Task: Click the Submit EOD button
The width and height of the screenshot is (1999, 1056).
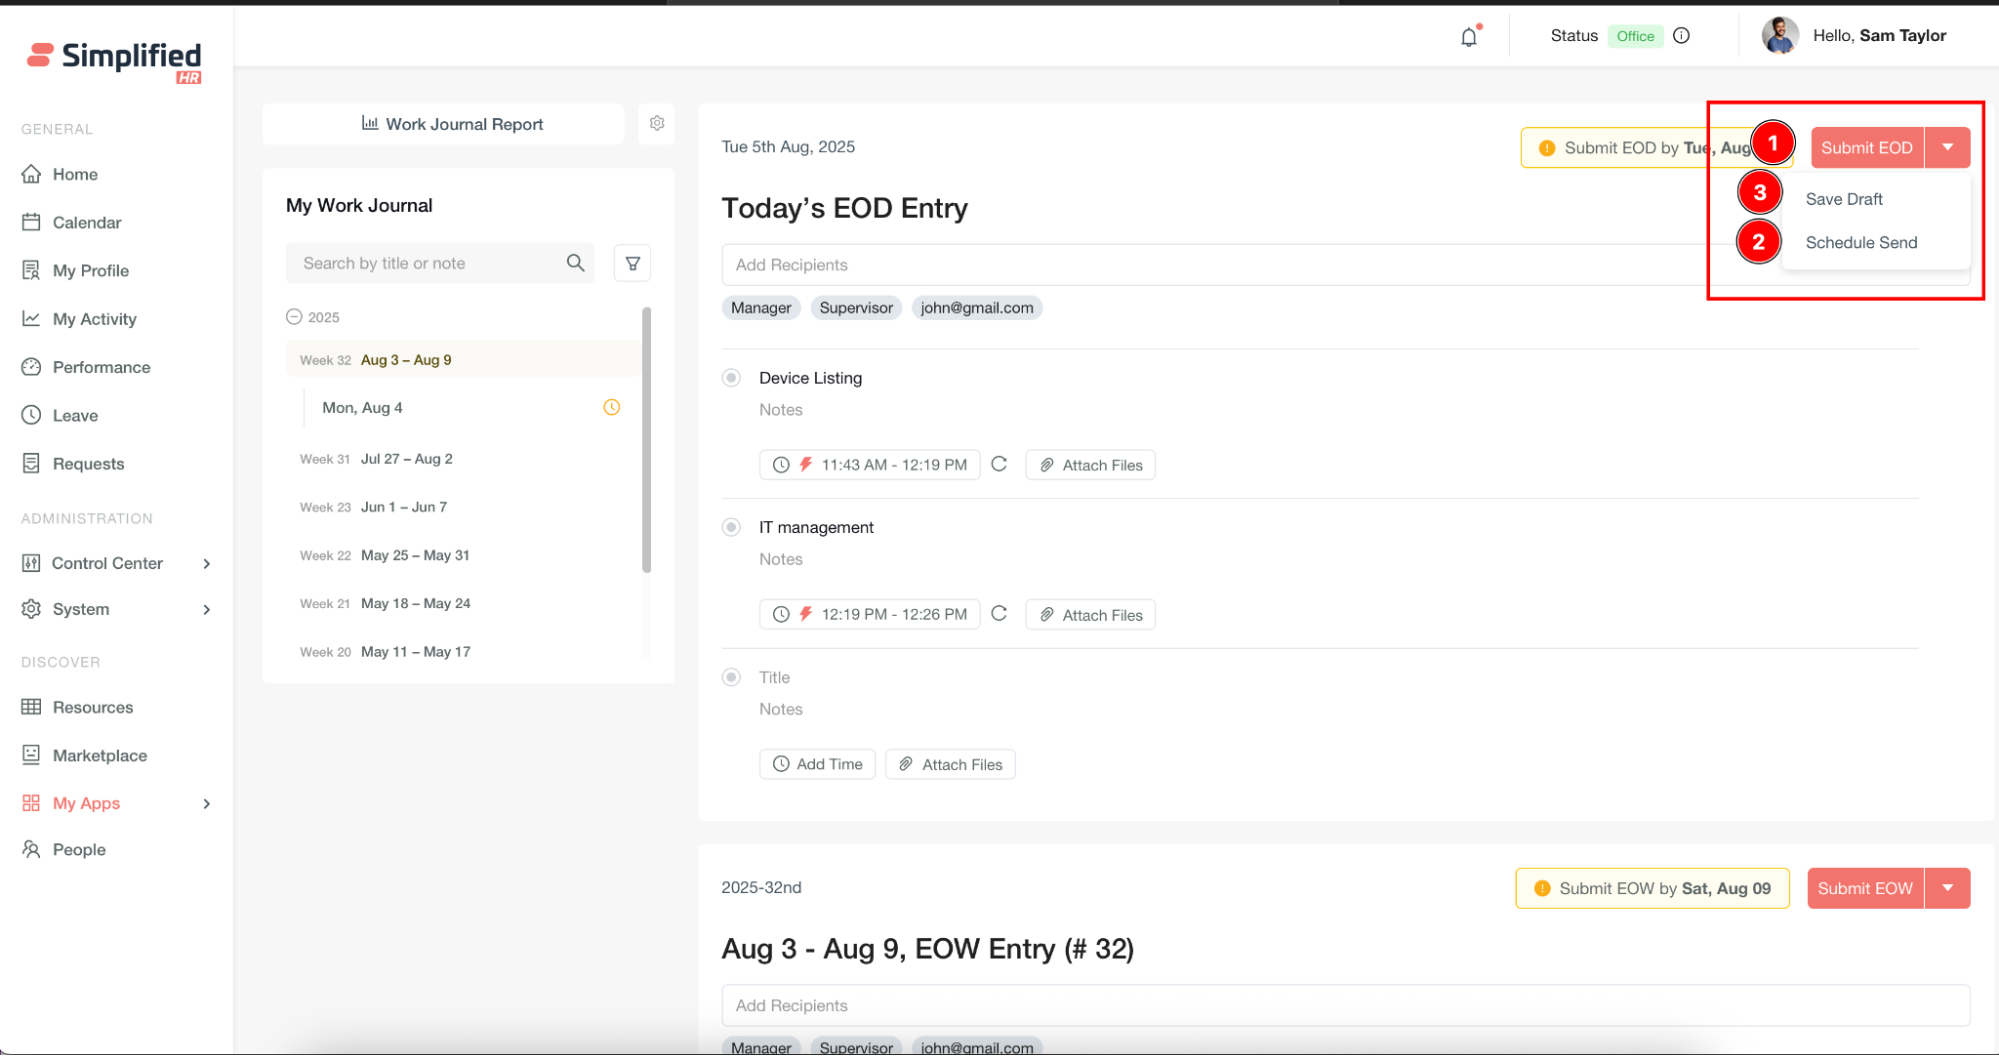Action: 1866,148
